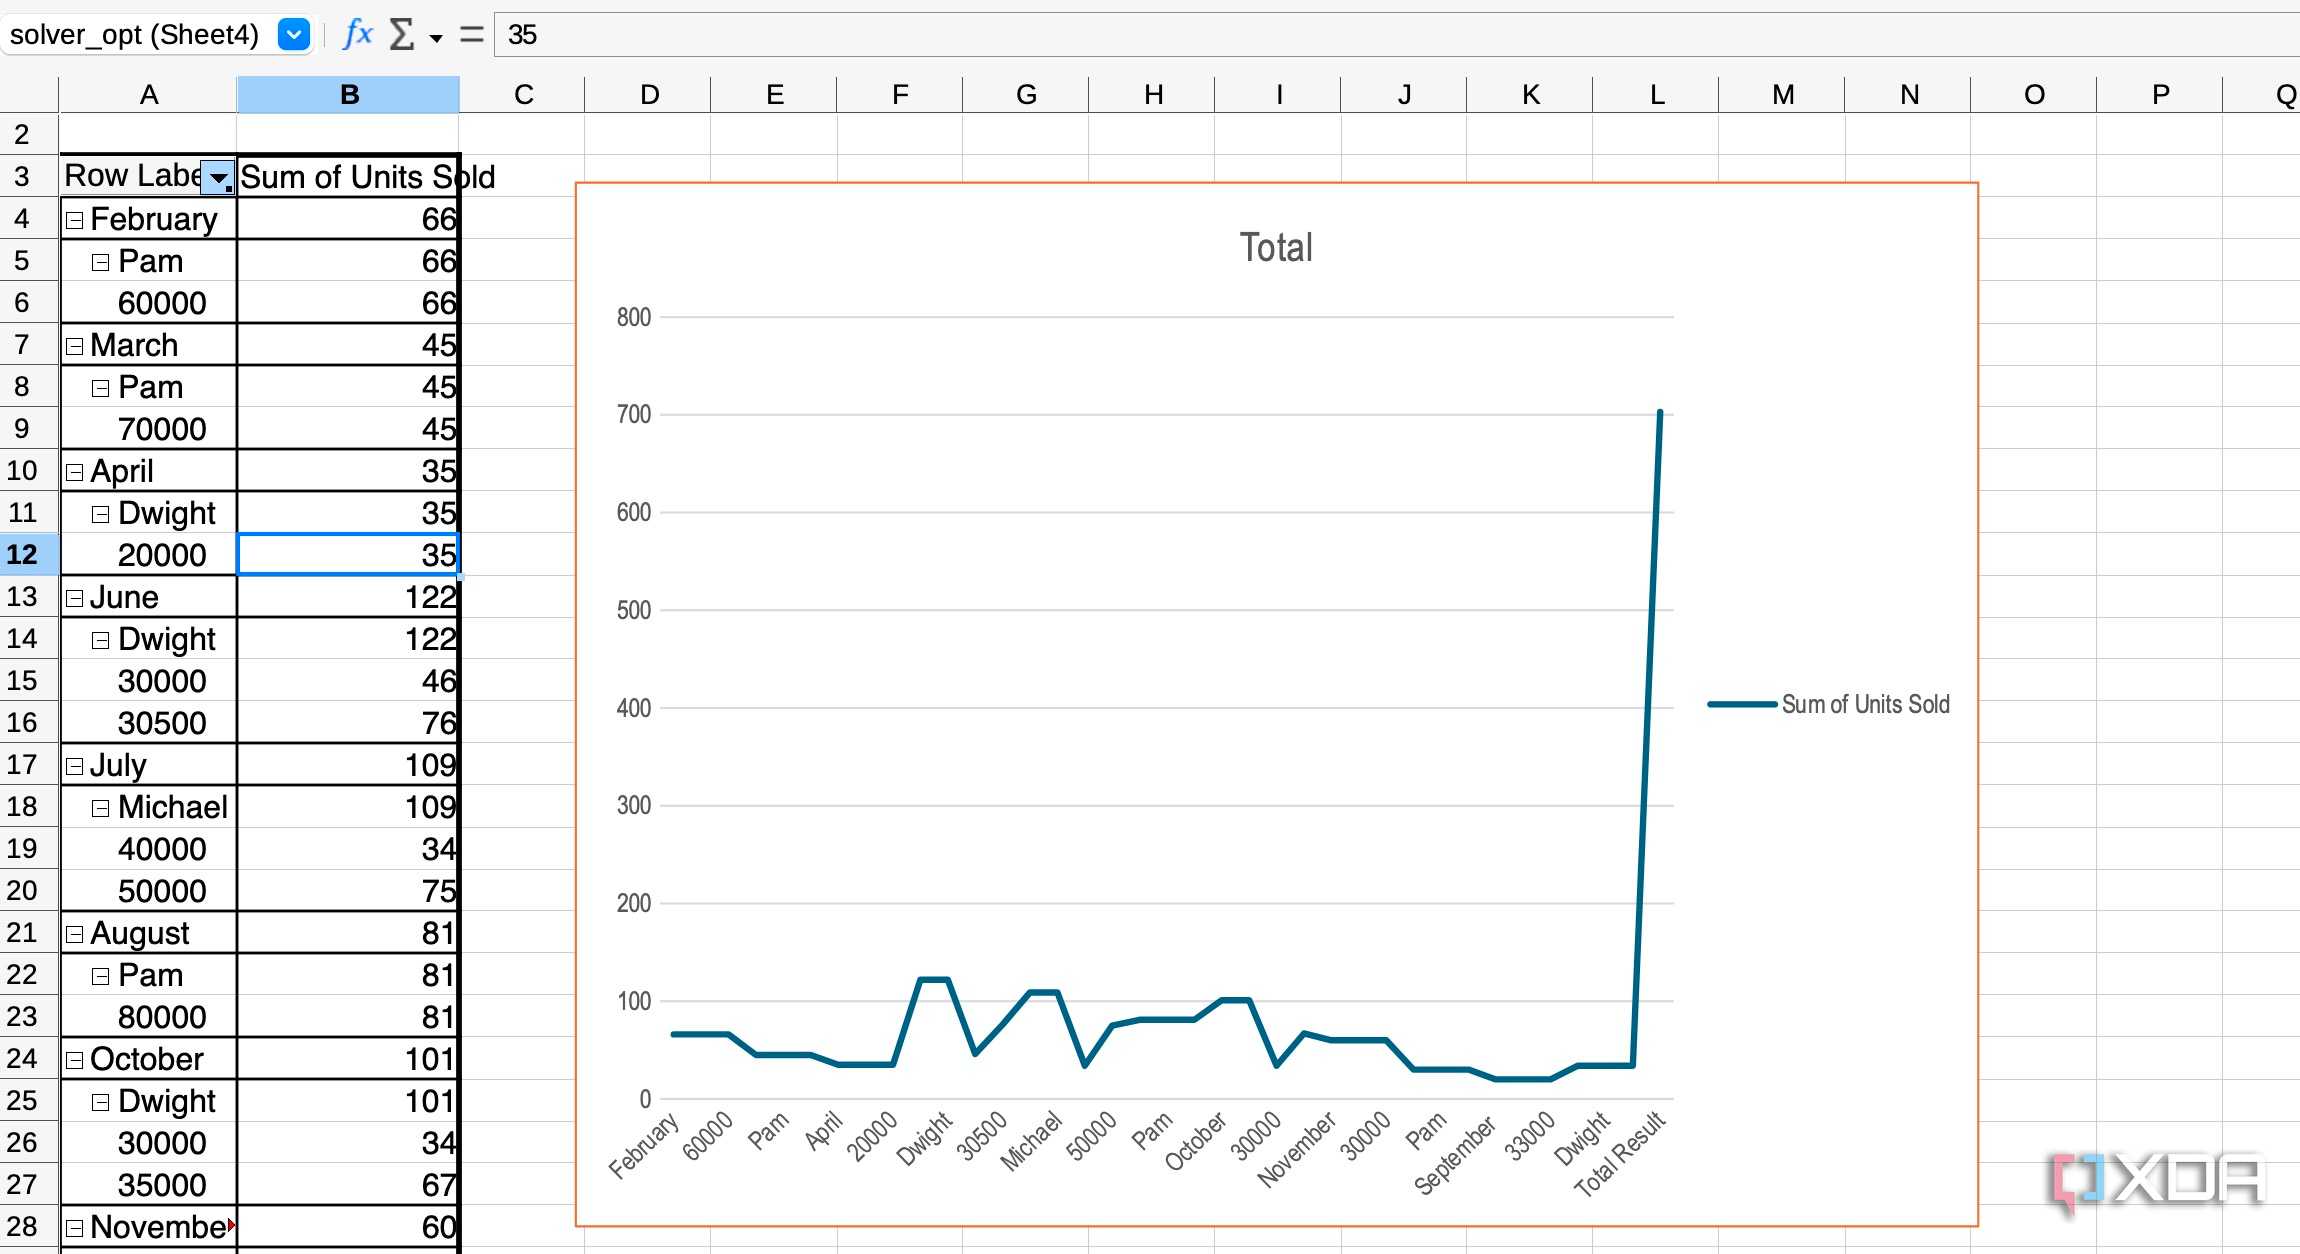Click the equals Formula icon

point(472,35)
